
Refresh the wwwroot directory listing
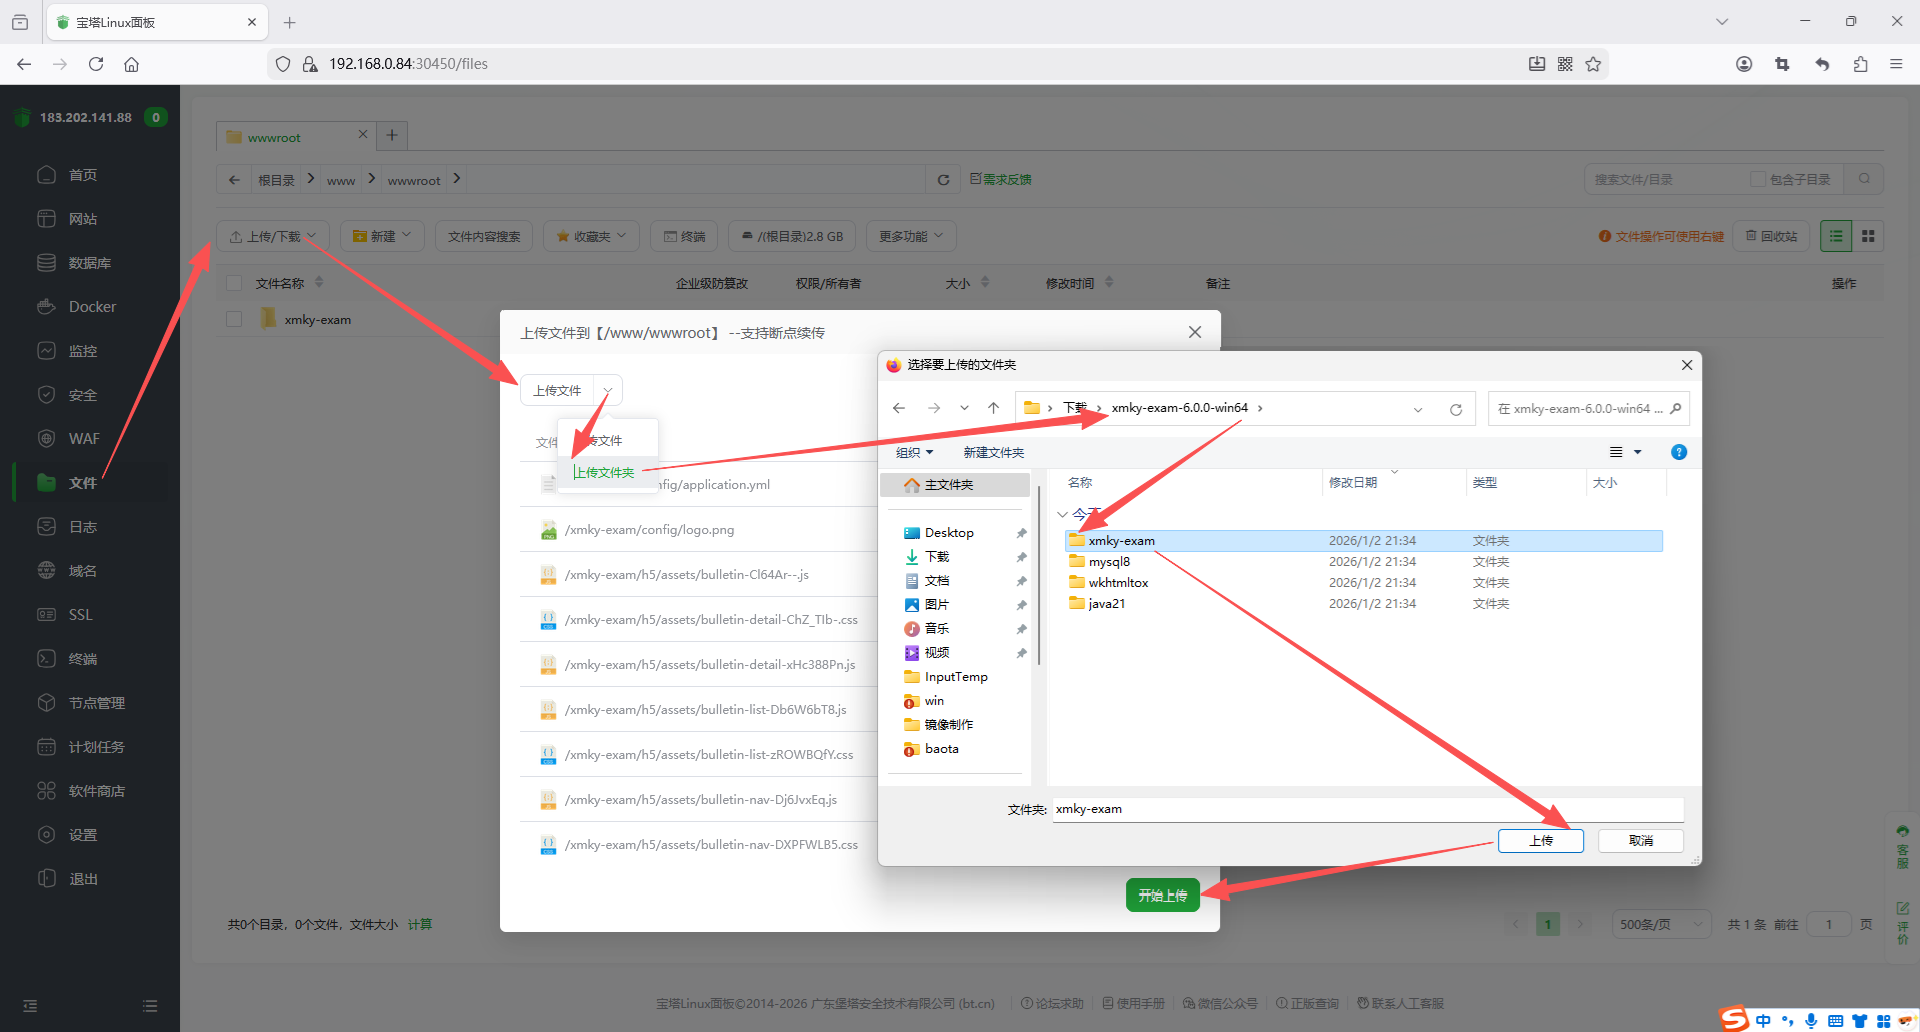tap(942, 180)
